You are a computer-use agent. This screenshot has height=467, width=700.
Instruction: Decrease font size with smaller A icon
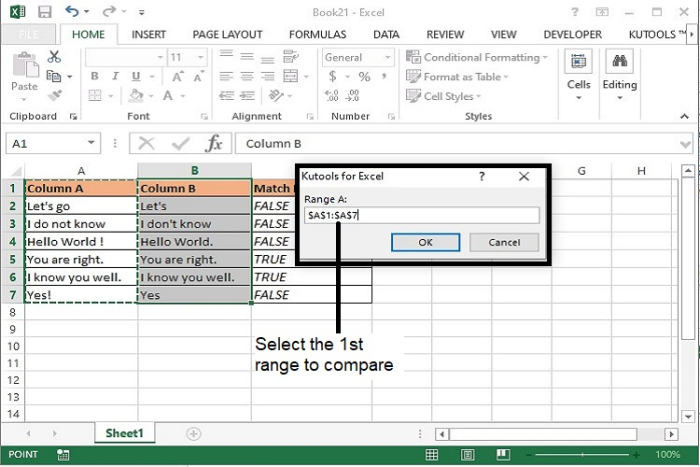198,76
